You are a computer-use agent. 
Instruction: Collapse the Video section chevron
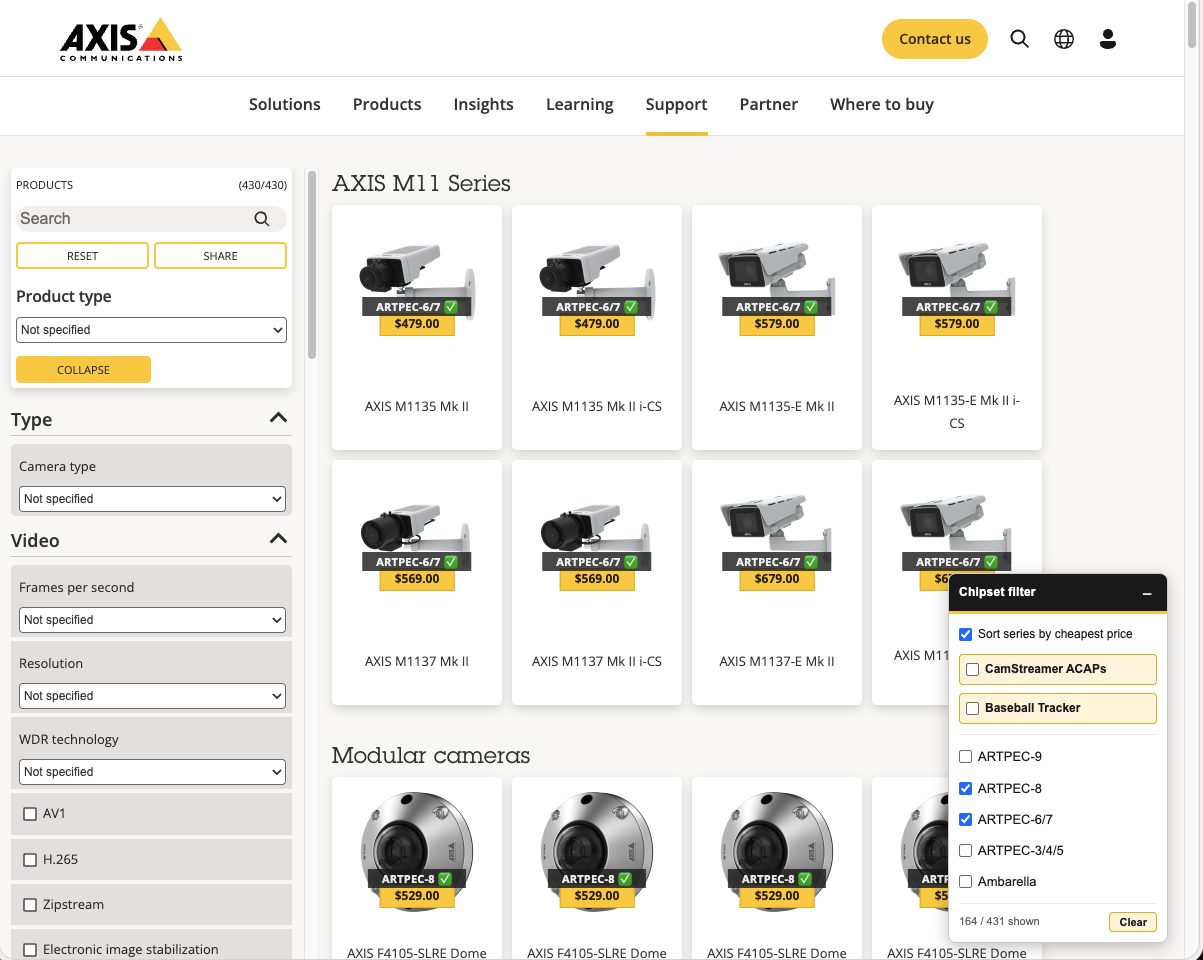[x=278, y=539]
